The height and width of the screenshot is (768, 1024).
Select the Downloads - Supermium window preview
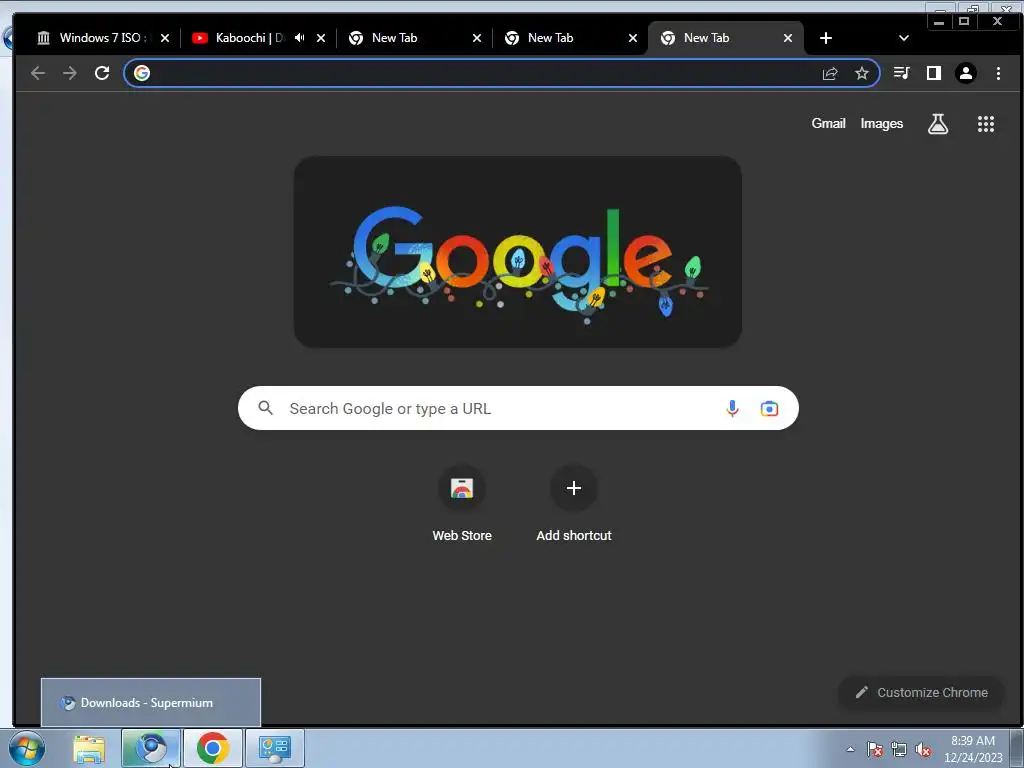[x=151, y=703]
